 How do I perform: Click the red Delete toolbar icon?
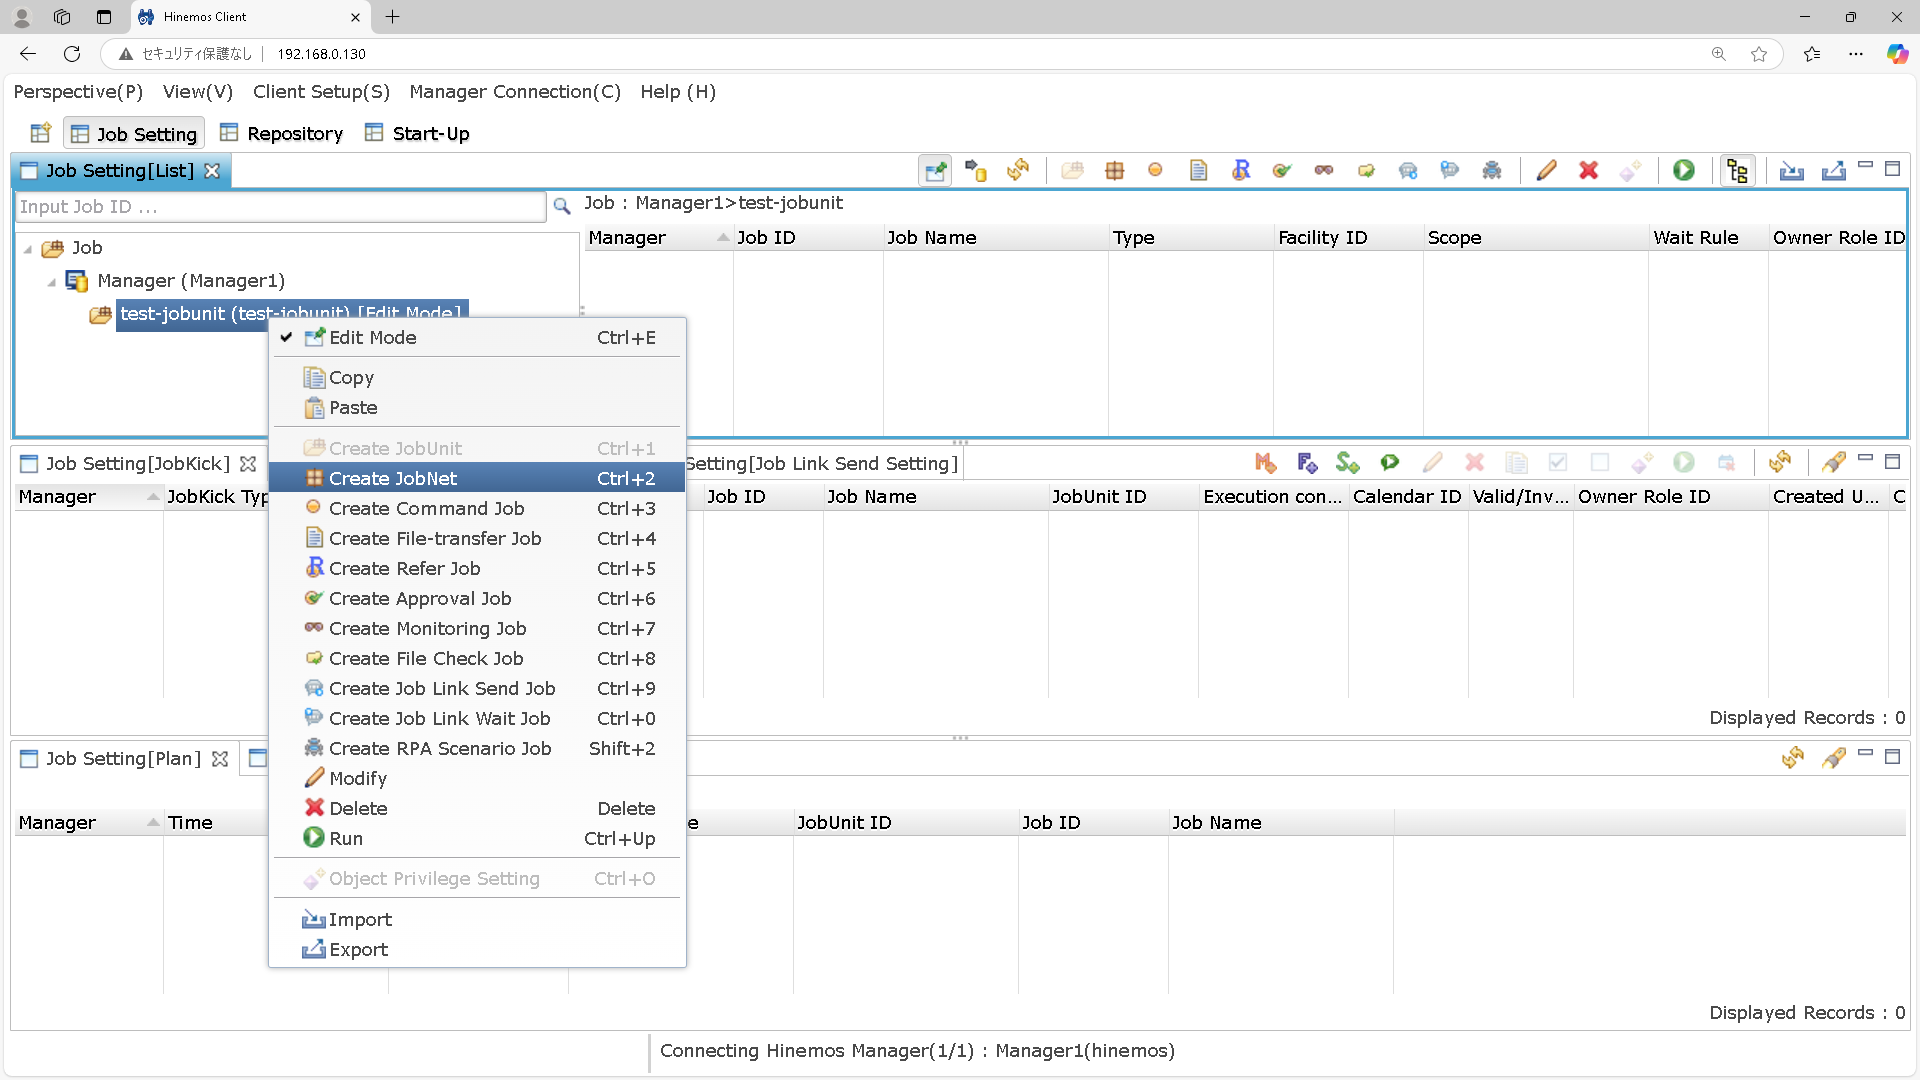pyautogui.click(x=1588, y=170)
